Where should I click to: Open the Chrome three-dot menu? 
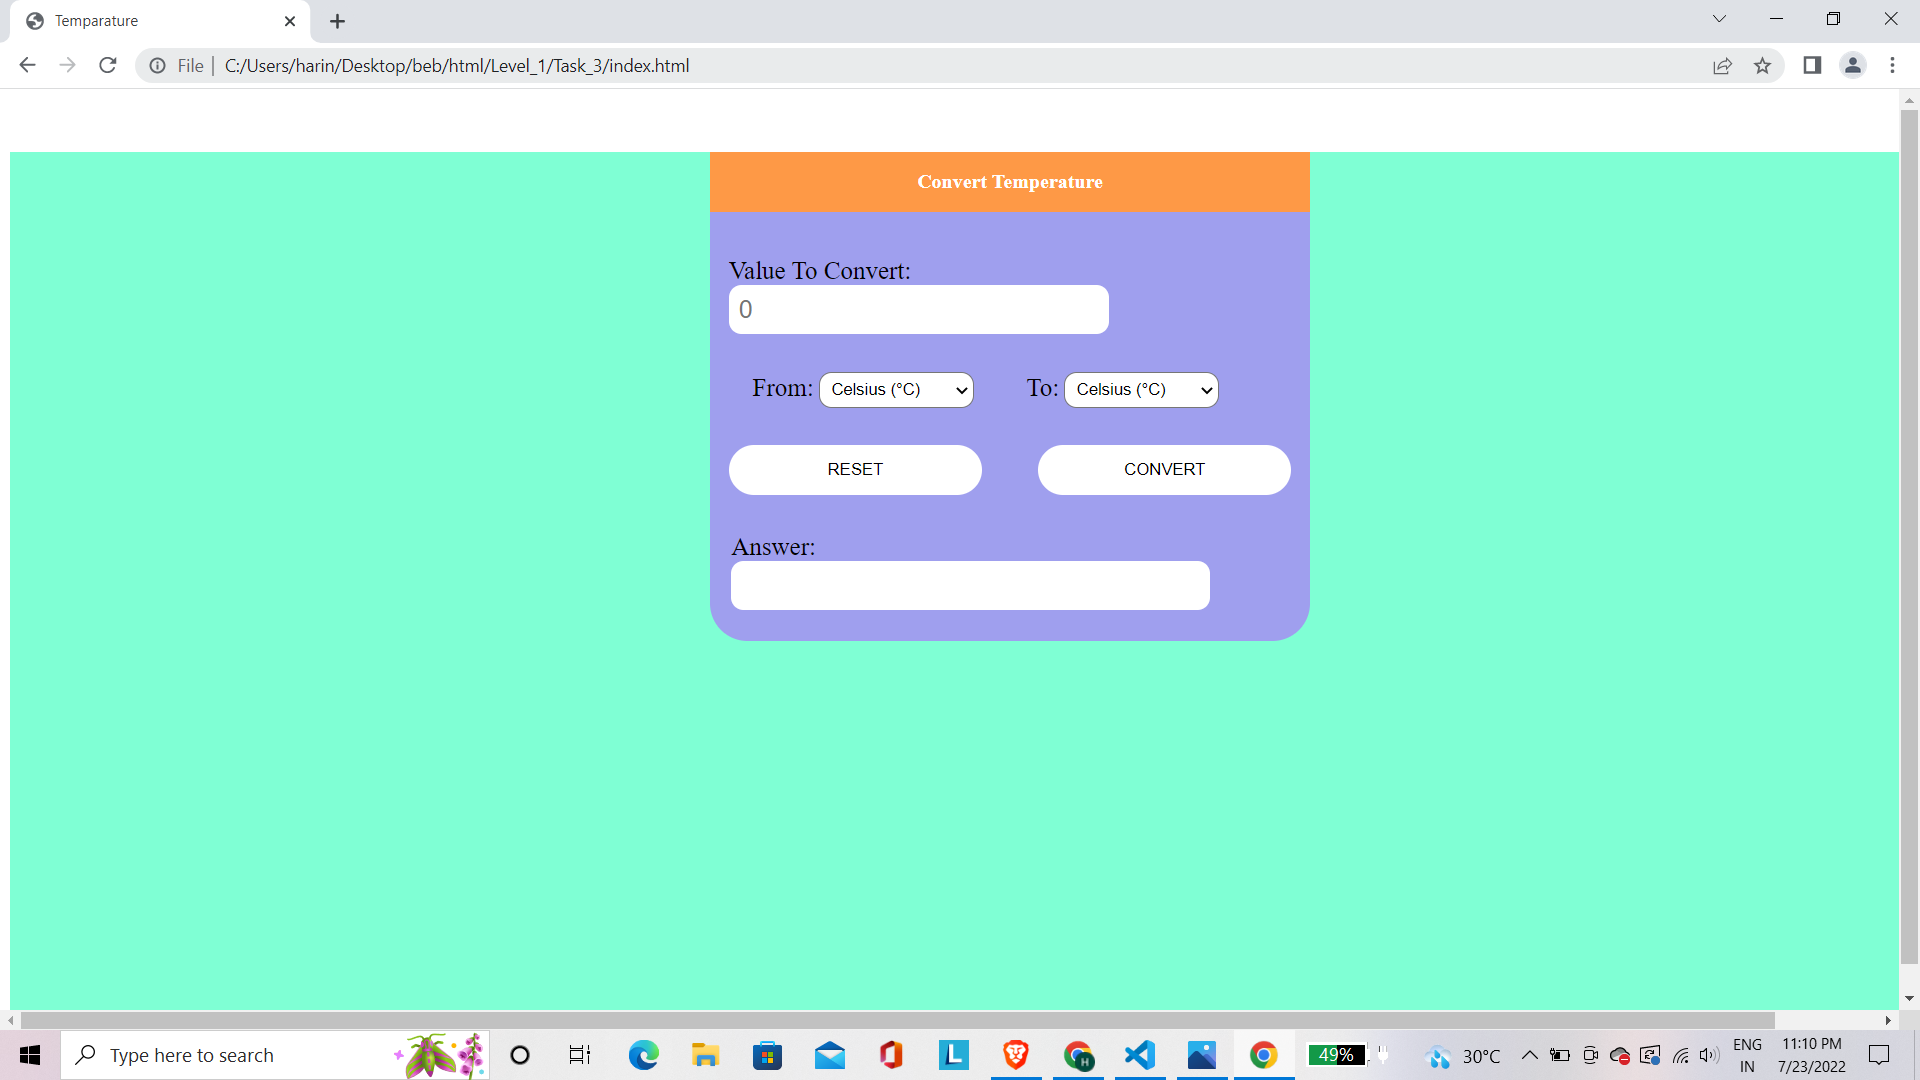pos(1892,65)
